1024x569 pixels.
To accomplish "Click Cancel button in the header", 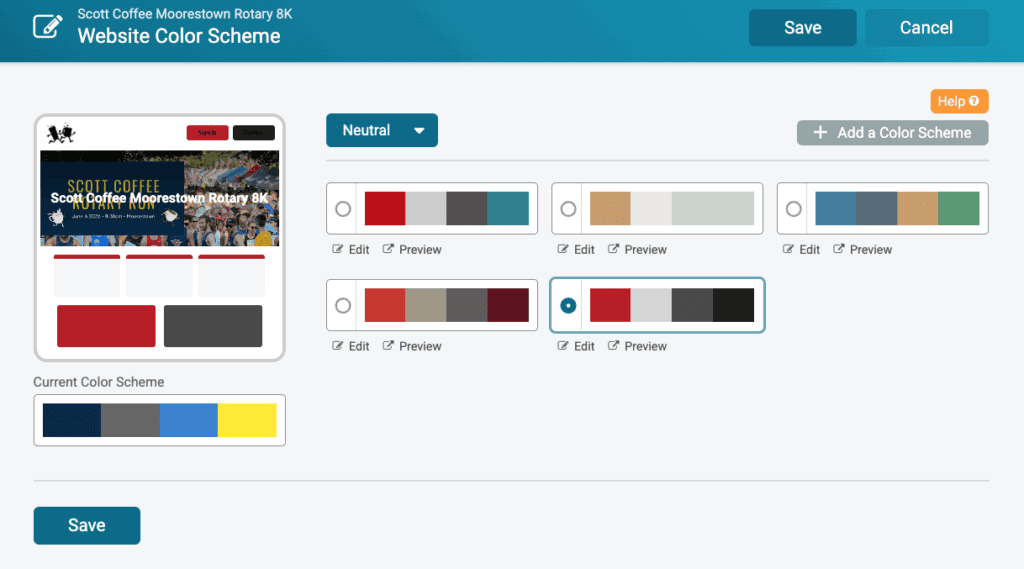I will [x=926, y=28].
